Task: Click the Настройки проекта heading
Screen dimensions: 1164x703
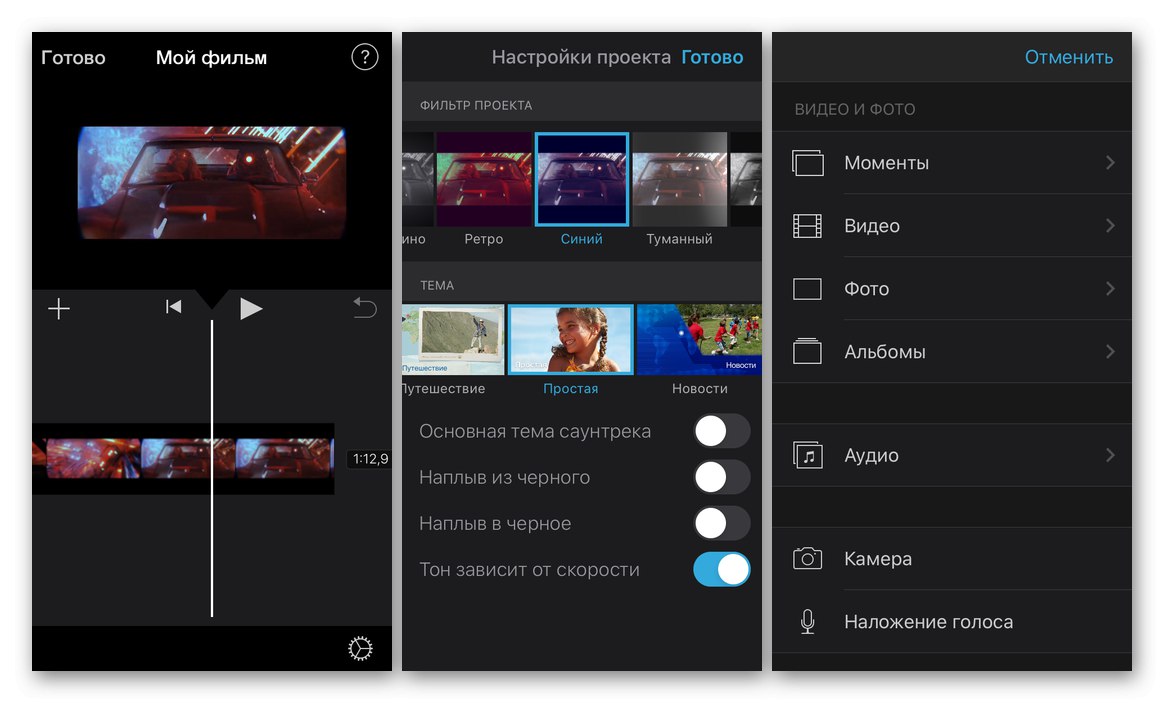Action: pyautogui.click(x=581, y=57)
